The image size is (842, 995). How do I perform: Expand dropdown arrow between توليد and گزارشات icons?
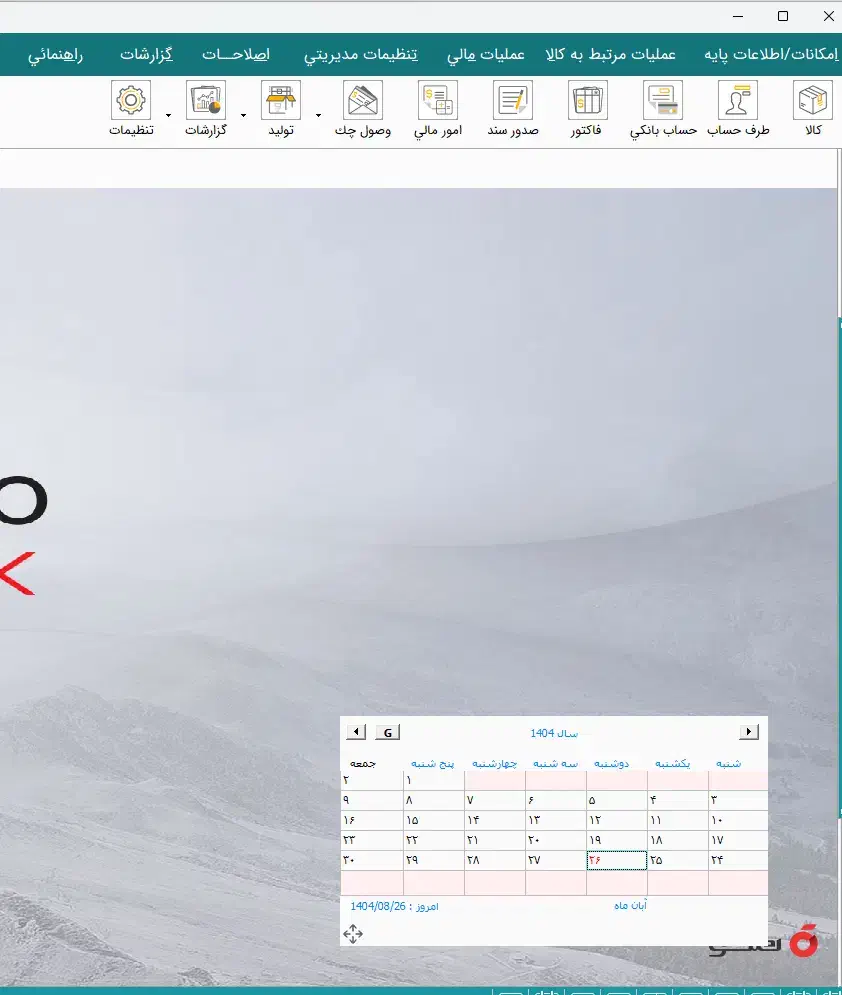[x=243, y=115]
